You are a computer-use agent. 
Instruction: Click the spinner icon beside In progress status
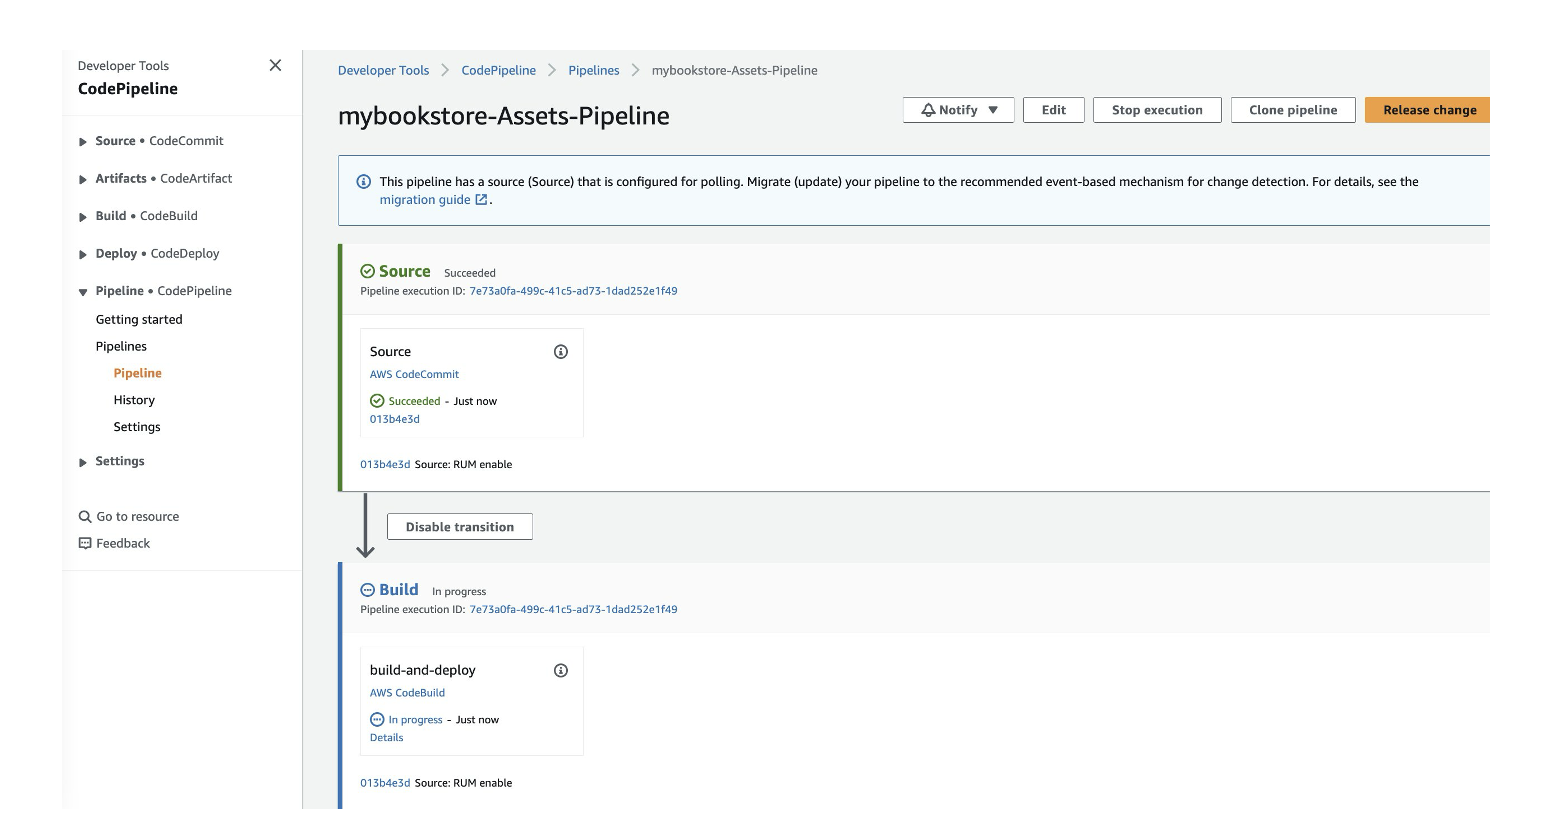(x=376, y=719)
